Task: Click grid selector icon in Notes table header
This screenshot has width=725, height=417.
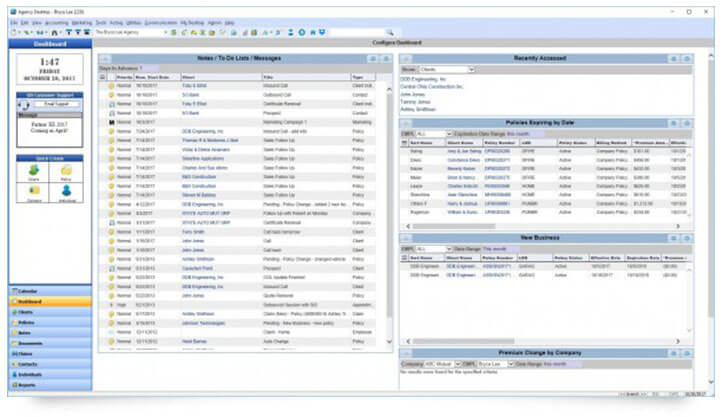Action: click(x=103, y=77)
